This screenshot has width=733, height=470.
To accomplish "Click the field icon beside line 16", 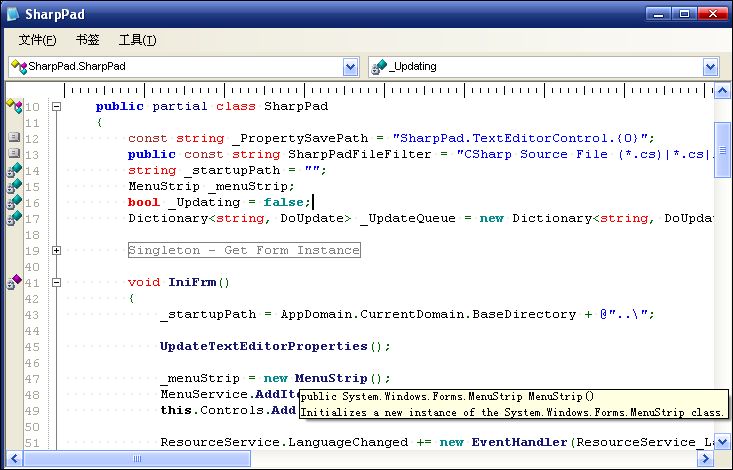I will 14,202.
